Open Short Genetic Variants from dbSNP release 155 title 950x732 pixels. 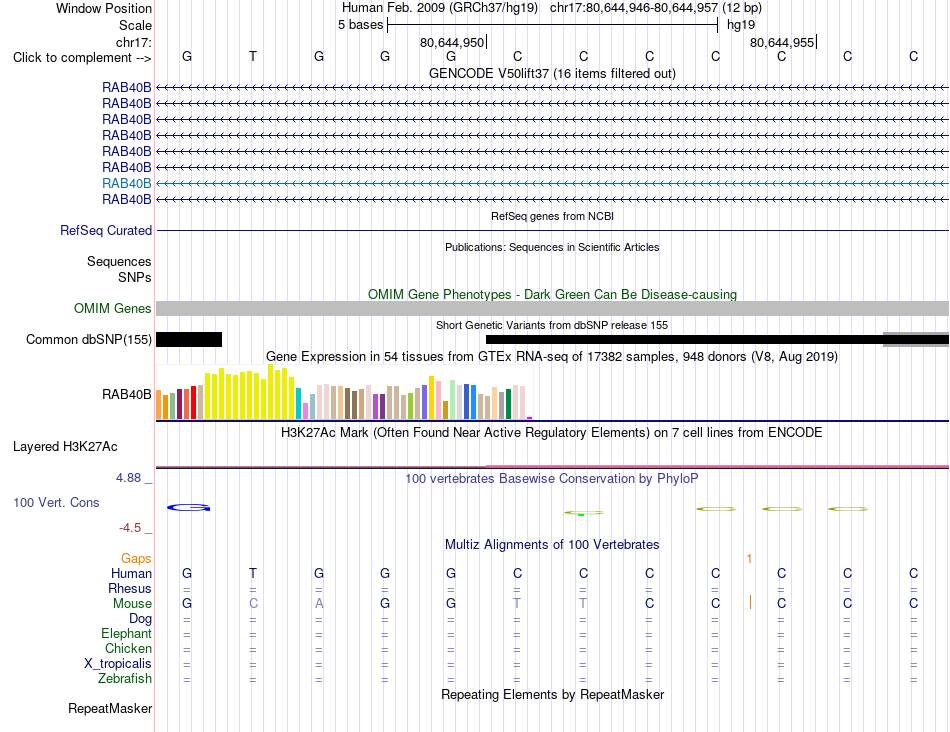(552, 325)
